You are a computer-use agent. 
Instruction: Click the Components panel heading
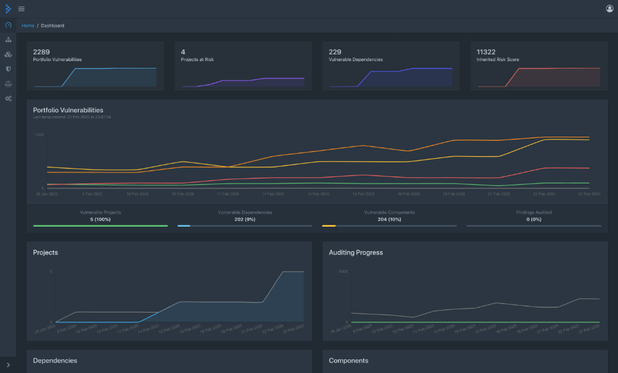[348, 360]
